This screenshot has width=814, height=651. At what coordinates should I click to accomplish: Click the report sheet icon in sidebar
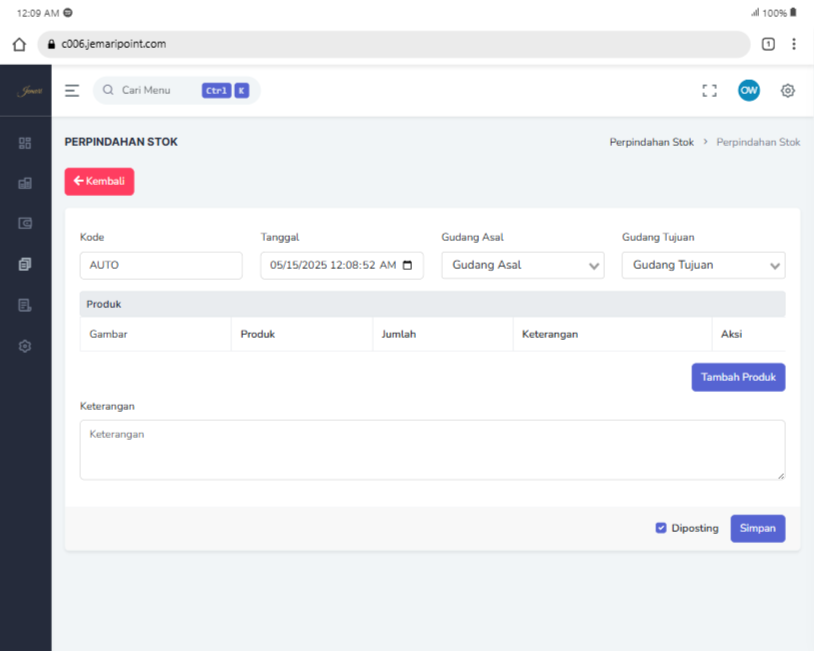pos(25,305)
